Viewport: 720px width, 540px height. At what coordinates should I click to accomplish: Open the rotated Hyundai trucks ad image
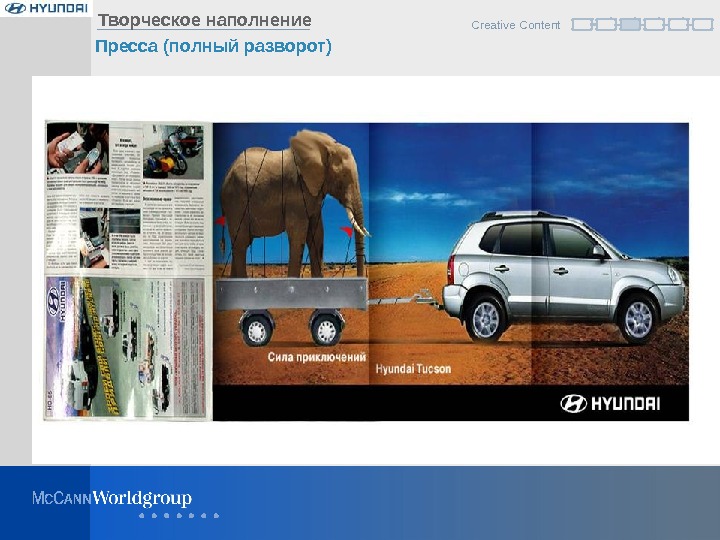(125, 347)
